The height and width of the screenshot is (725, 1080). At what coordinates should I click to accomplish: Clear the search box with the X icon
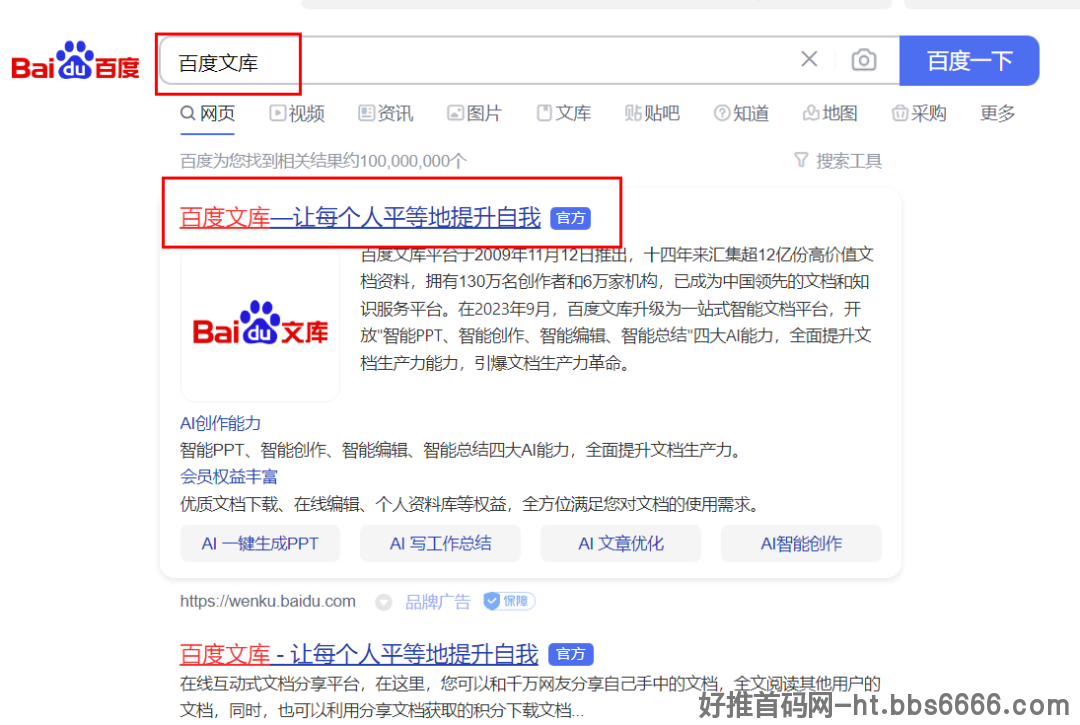tap(809, 59)
